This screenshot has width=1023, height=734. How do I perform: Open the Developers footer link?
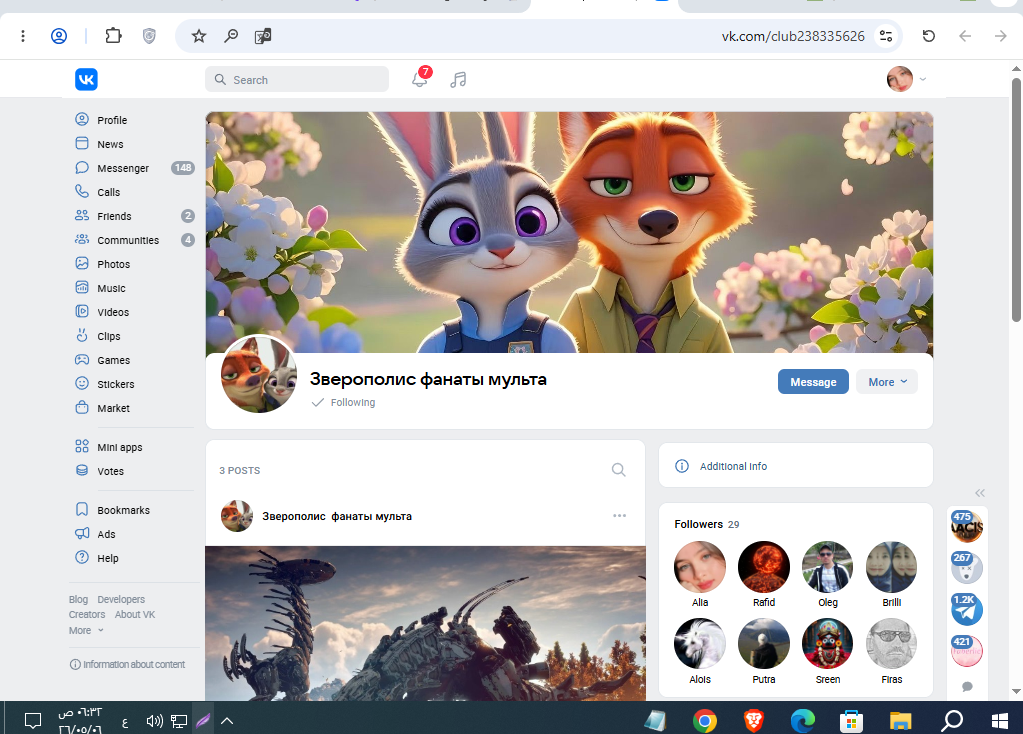[121, 599]
